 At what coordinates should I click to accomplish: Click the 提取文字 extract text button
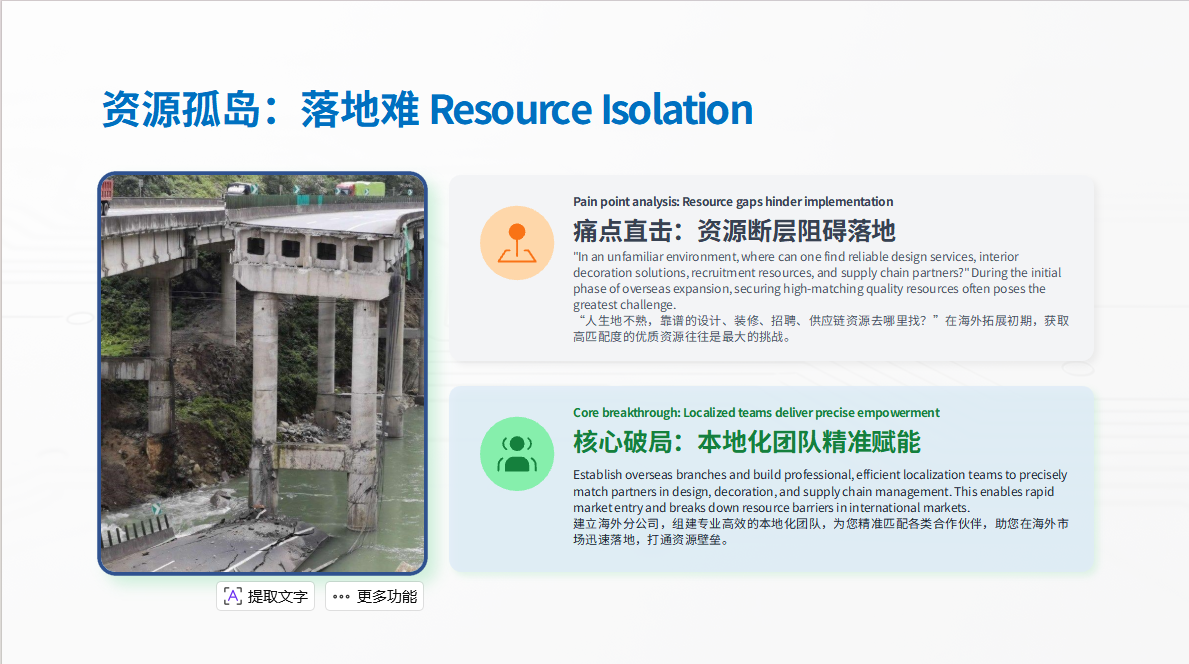coord(265,597)
